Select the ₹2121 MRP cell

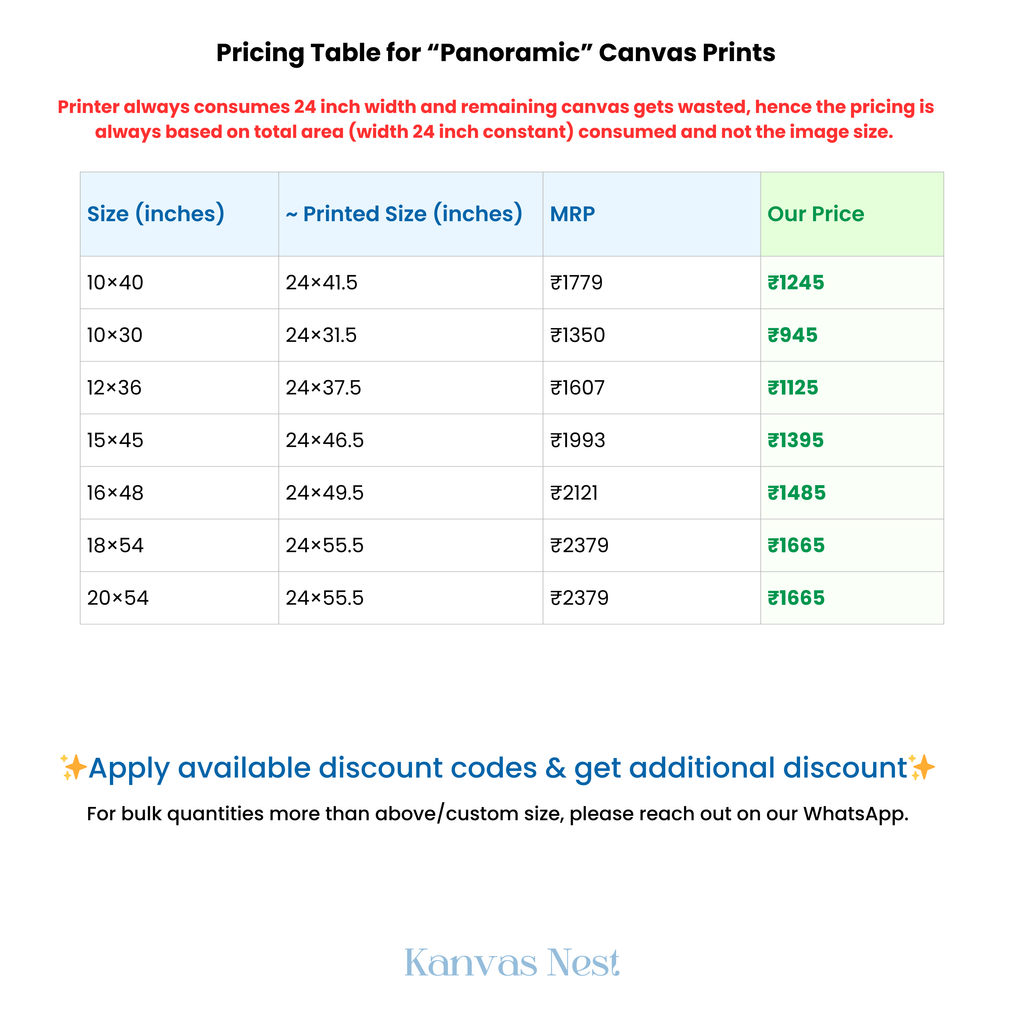[x=574, y=493]
